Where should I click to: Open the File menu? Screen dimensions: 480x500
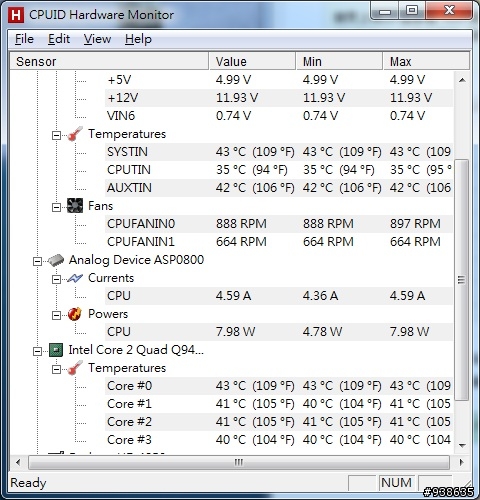(x=24, y=39)
